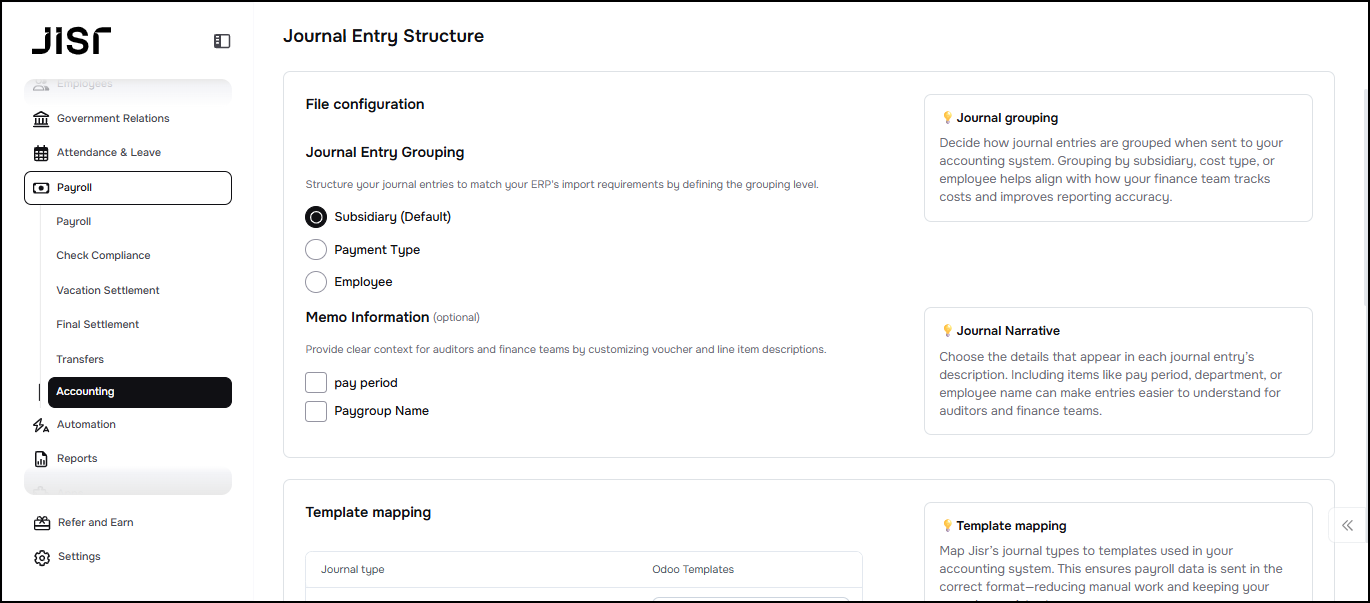
Task: Click the Reports chart icon
Action: tap(41, 459)
